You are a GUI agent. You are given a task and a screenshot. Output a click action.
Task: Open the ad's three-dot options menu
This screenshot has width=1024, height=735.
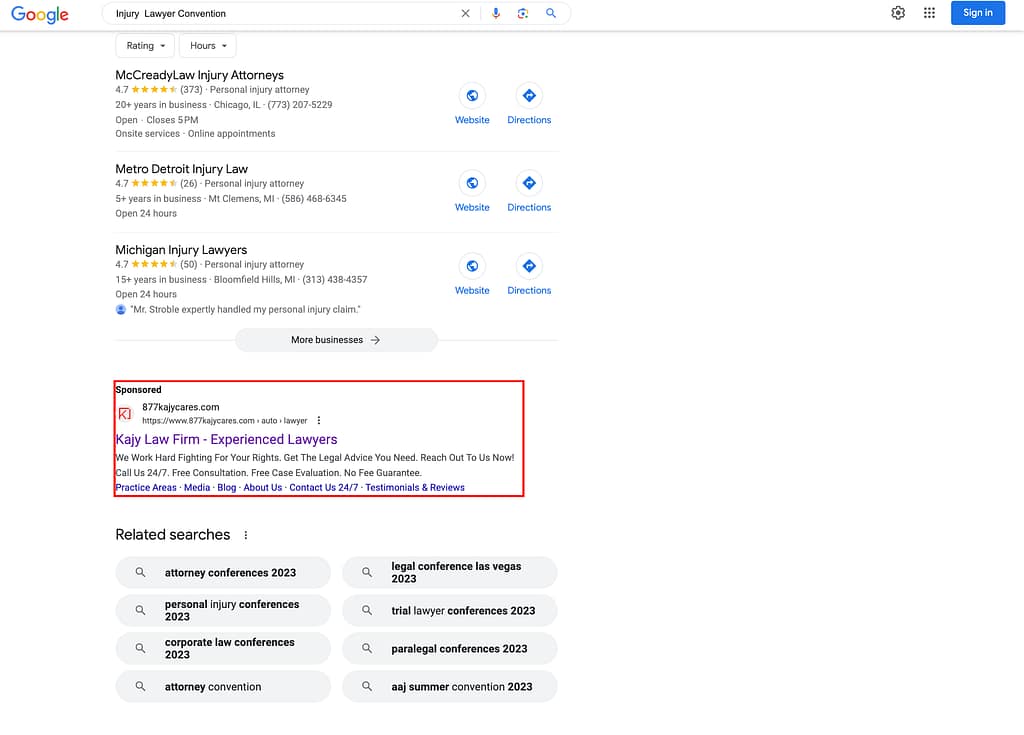(319, 421)
